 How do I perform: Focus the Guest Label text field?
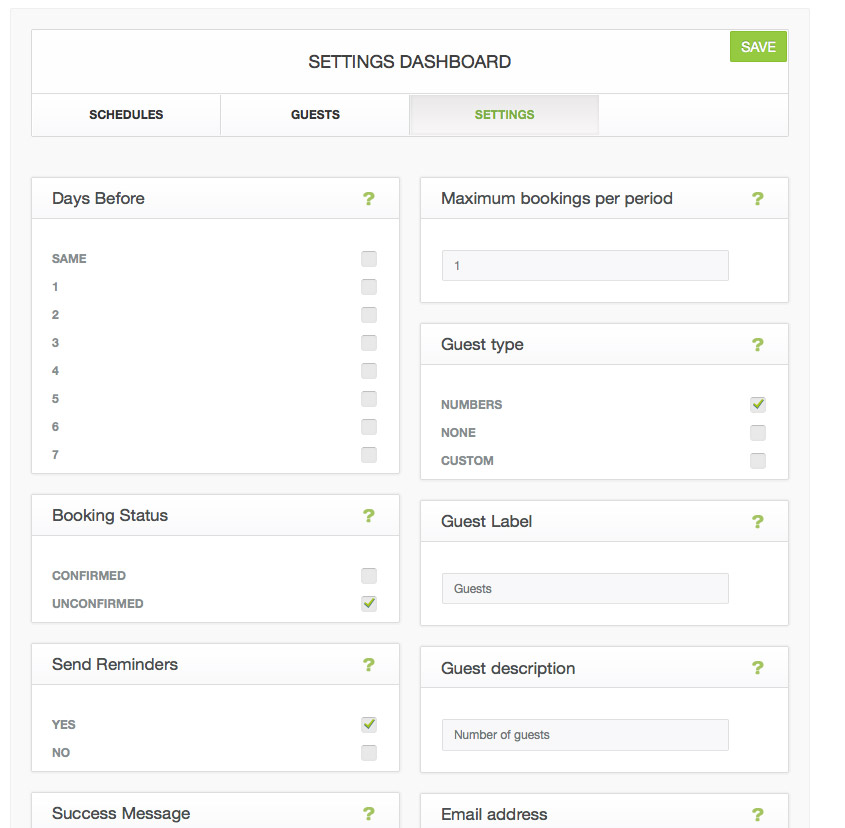coord(585,589)
